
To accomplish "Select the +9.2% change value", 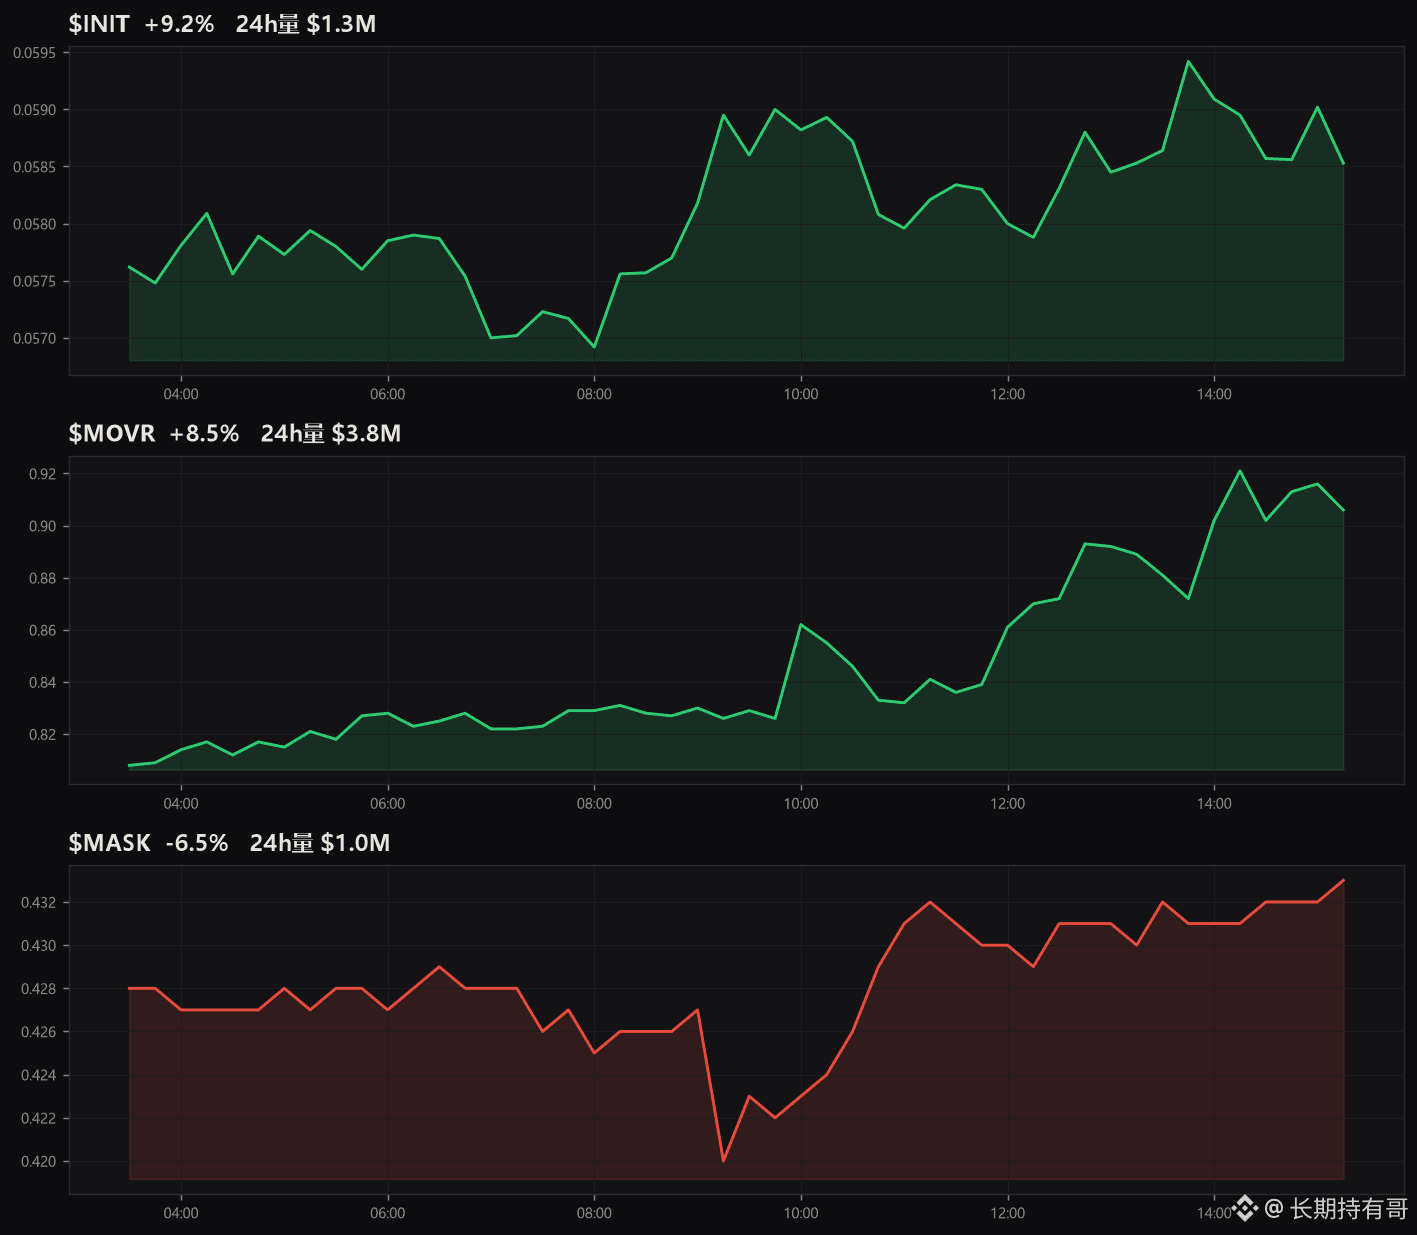I will point(179,24).
